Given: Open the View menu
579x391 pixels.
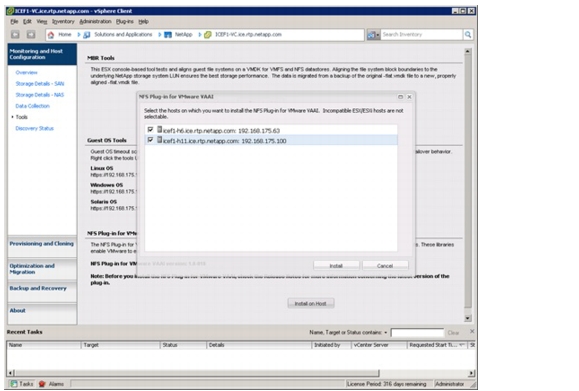Looking at the screenshot, I should (x=42, y=21).
